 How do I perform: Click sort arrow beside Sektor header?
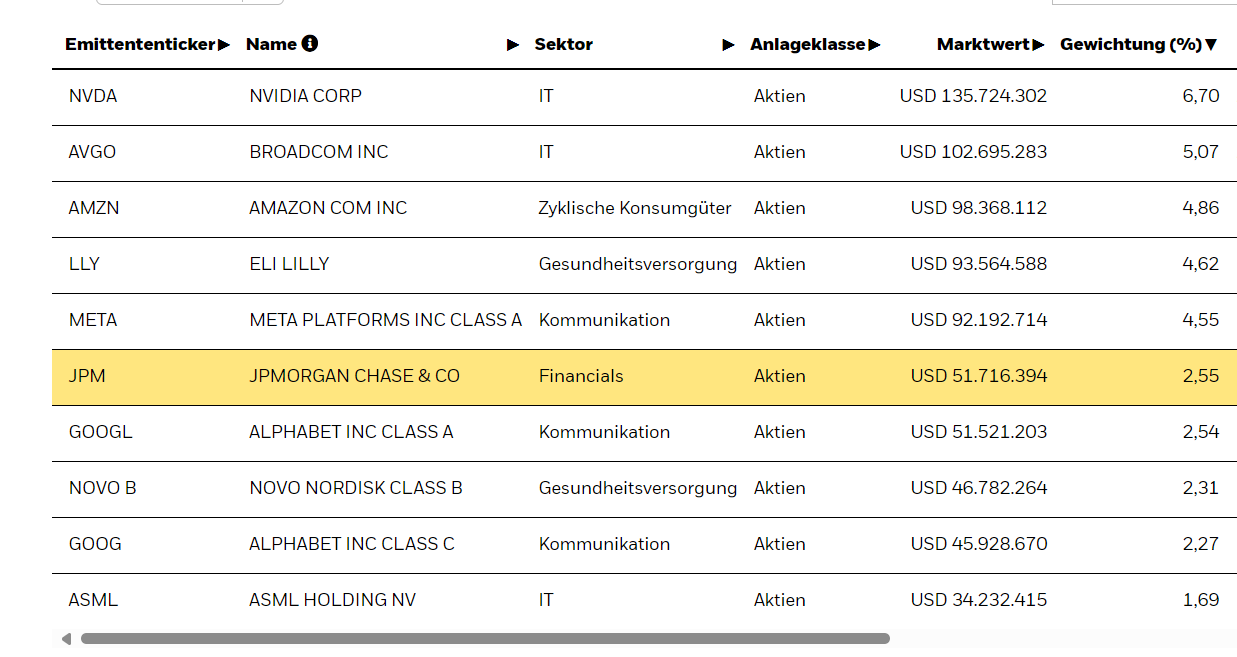(x=728, y=45)
